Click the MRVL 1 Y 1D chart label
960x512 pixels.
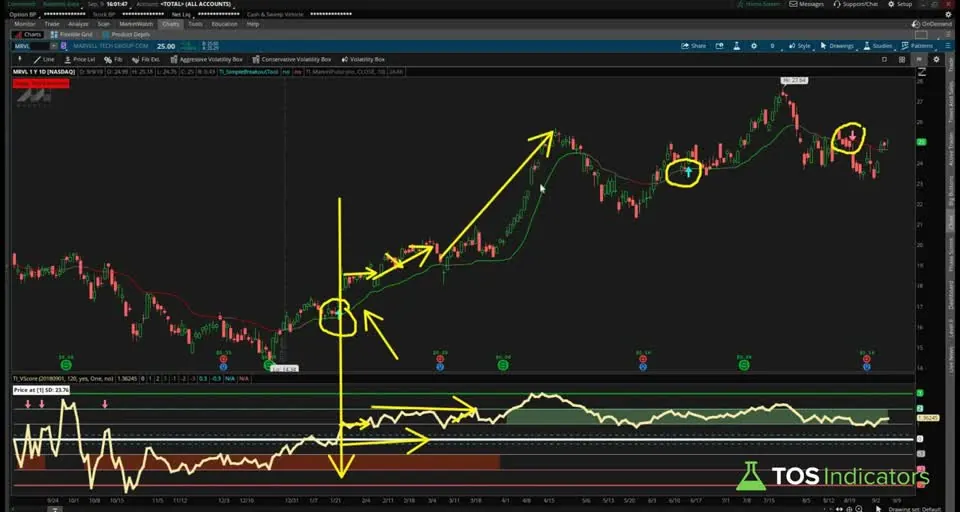click(x=44, y=72)
